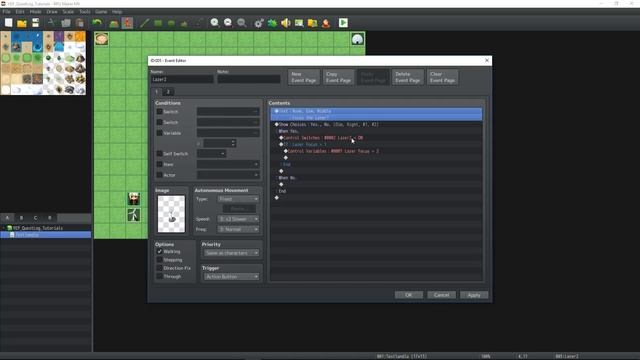Open the Edit menu
The image size is (640, 360).
click(x=20, y=12)
